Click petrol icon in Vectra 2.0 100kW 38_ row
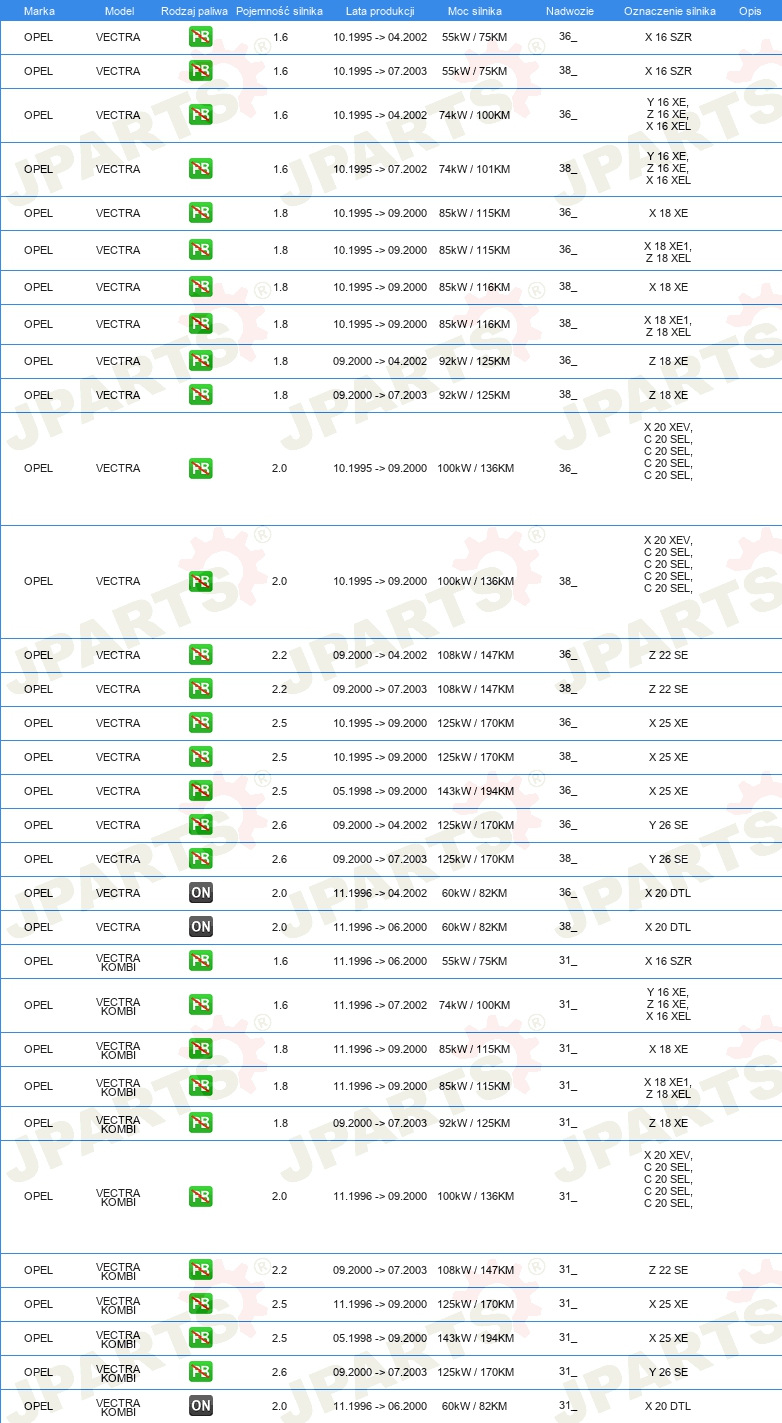The height and width of the screenshot is (1423, 782). (201, 581)
